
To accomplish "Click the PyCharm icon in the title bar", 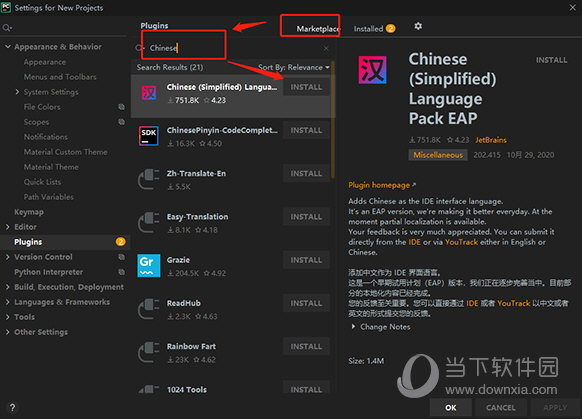I will click(6, 7).
